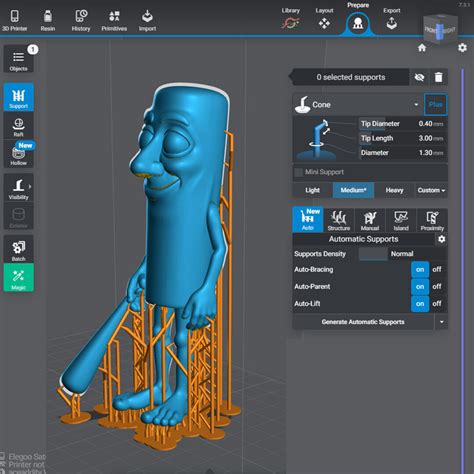Adjust the Supports Density slider
Viewport: 474px width, 474px height.
(373, 254)
